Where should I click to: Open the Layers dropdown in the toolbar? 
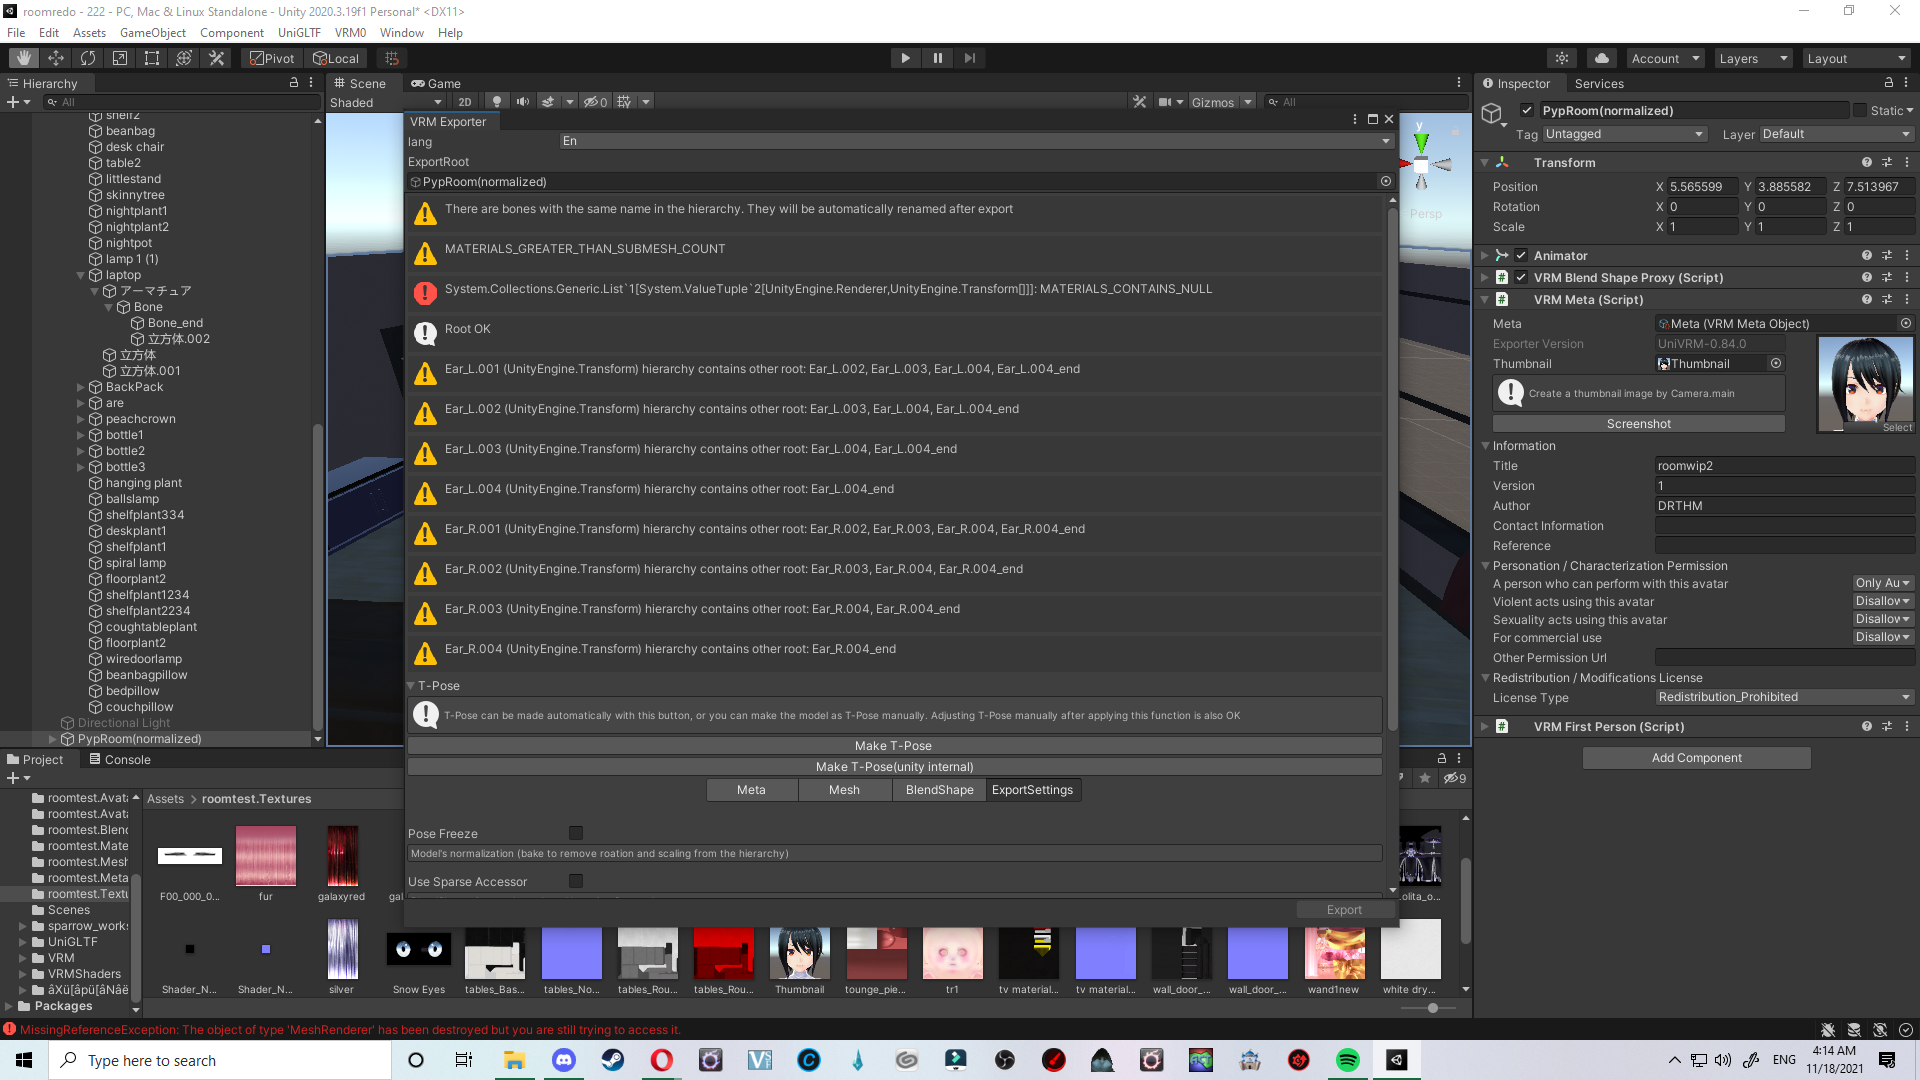tap(1752, 58)
